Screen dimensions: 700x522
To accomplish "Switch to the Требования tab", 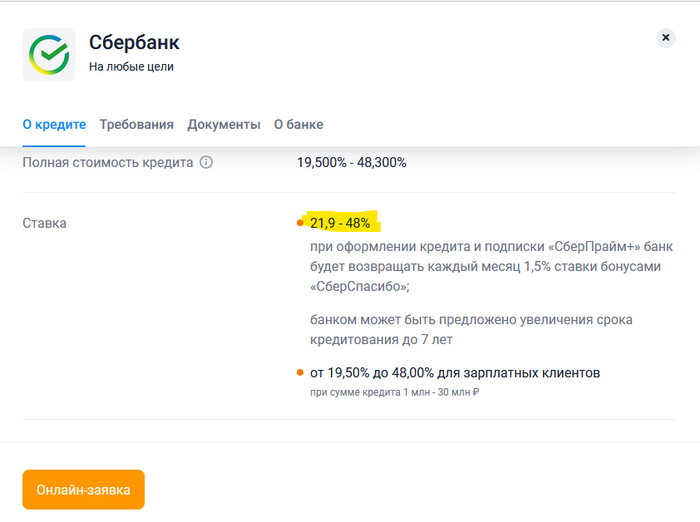I will click(x=136, y=125).
